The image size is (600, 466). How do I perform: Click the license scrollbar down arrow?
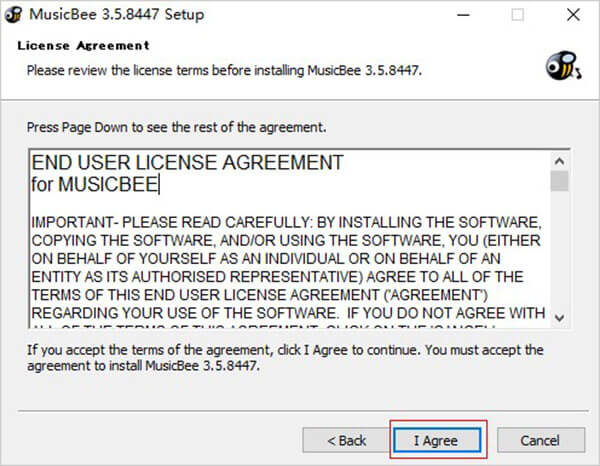click(559, 318)
